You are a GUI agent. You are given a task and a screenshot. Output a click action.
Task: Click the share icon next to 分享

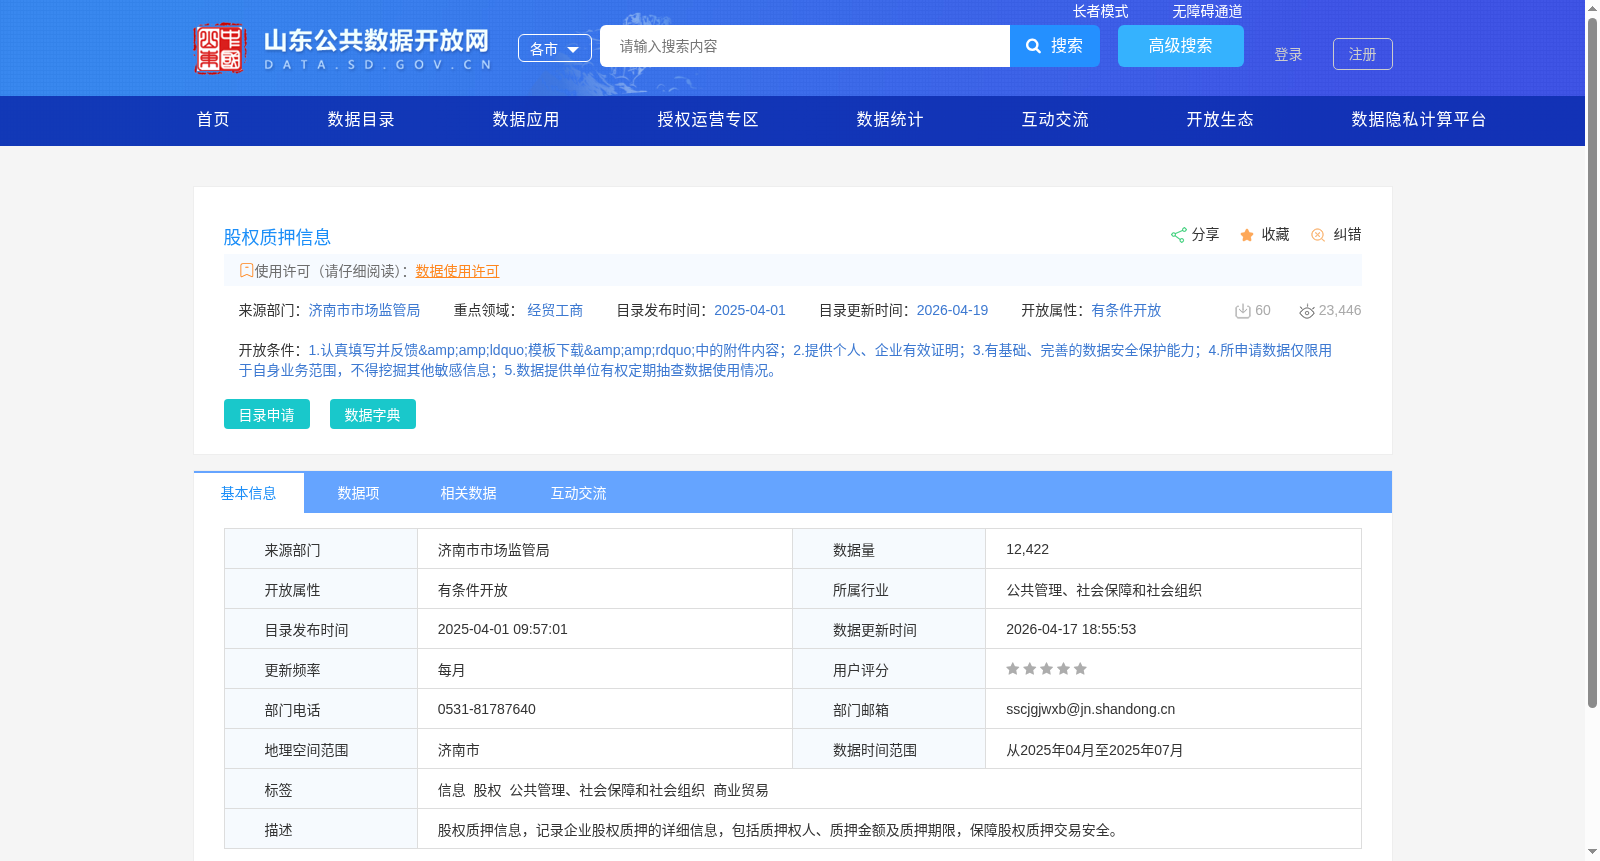(1178, 235)
